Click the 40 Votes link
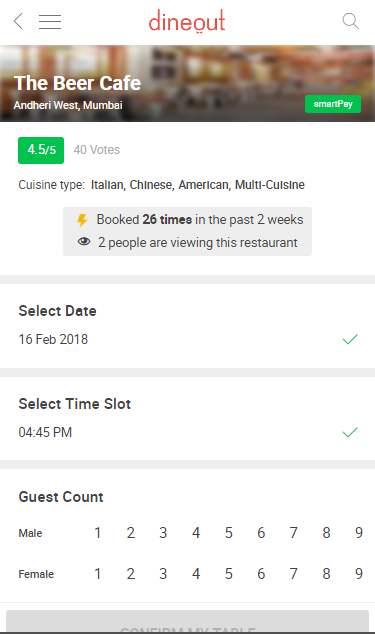This screenshot has width=375, height=634. (x=97, y=150)
